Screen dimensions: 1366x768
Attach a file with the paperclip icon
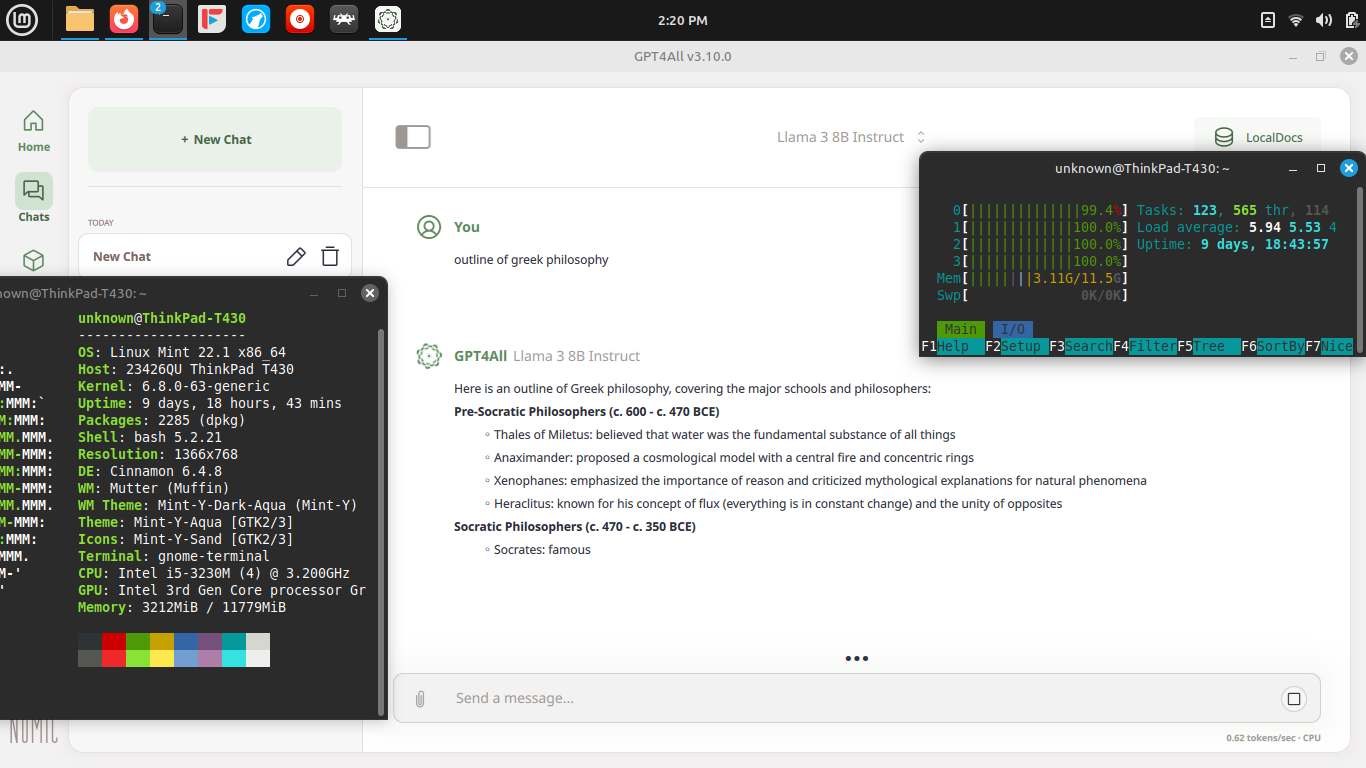(x=420, y=699)
